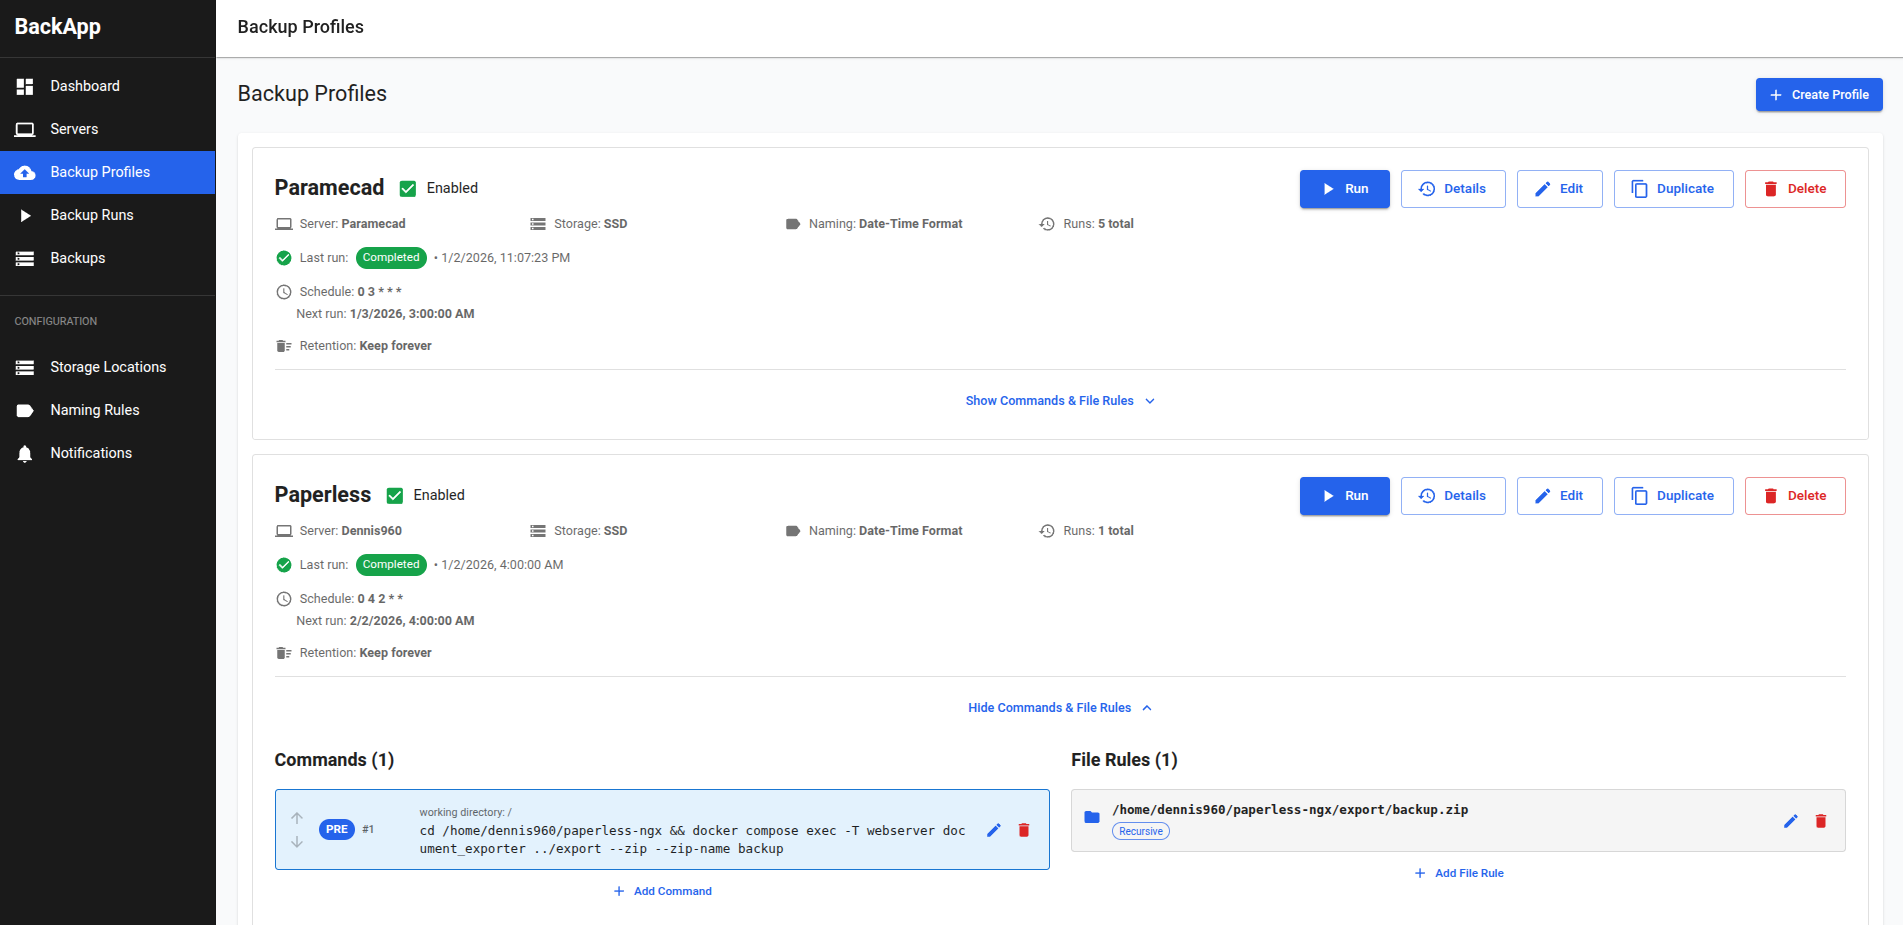Screen dimensions: 1903x925
Task: Click the Completed status badge for Paperless
Action: 391,565
